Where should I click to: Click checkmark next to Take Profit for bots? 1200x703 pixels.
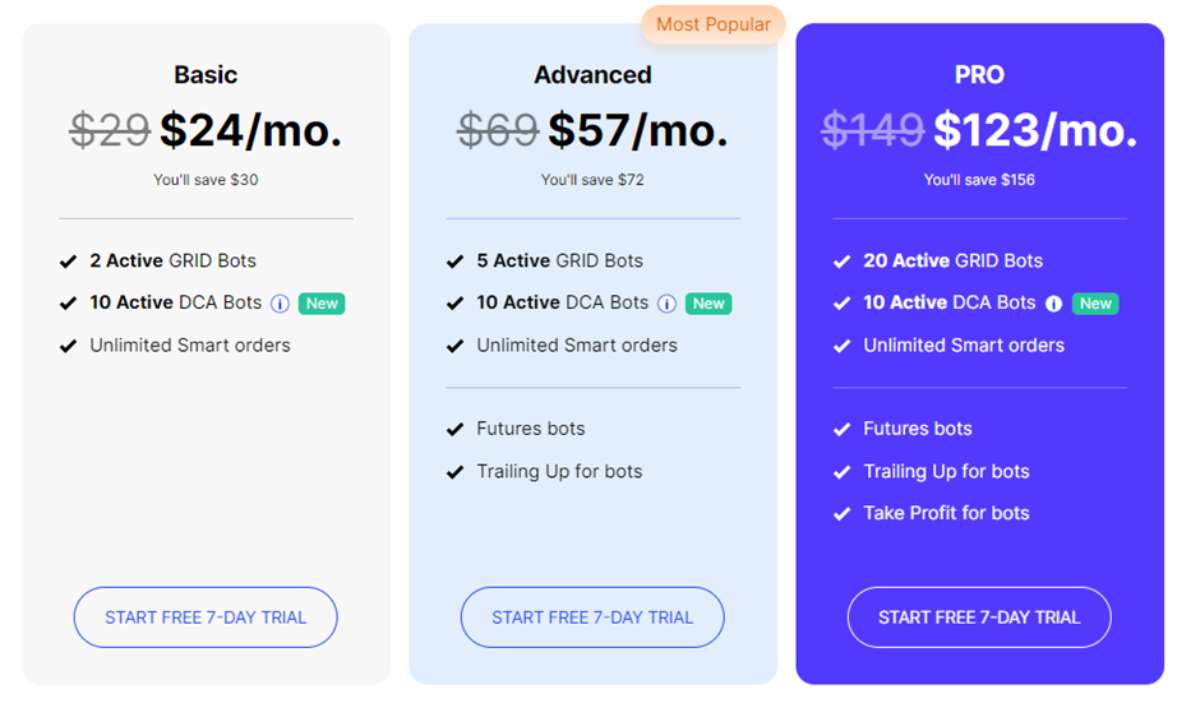coord(842,514)
